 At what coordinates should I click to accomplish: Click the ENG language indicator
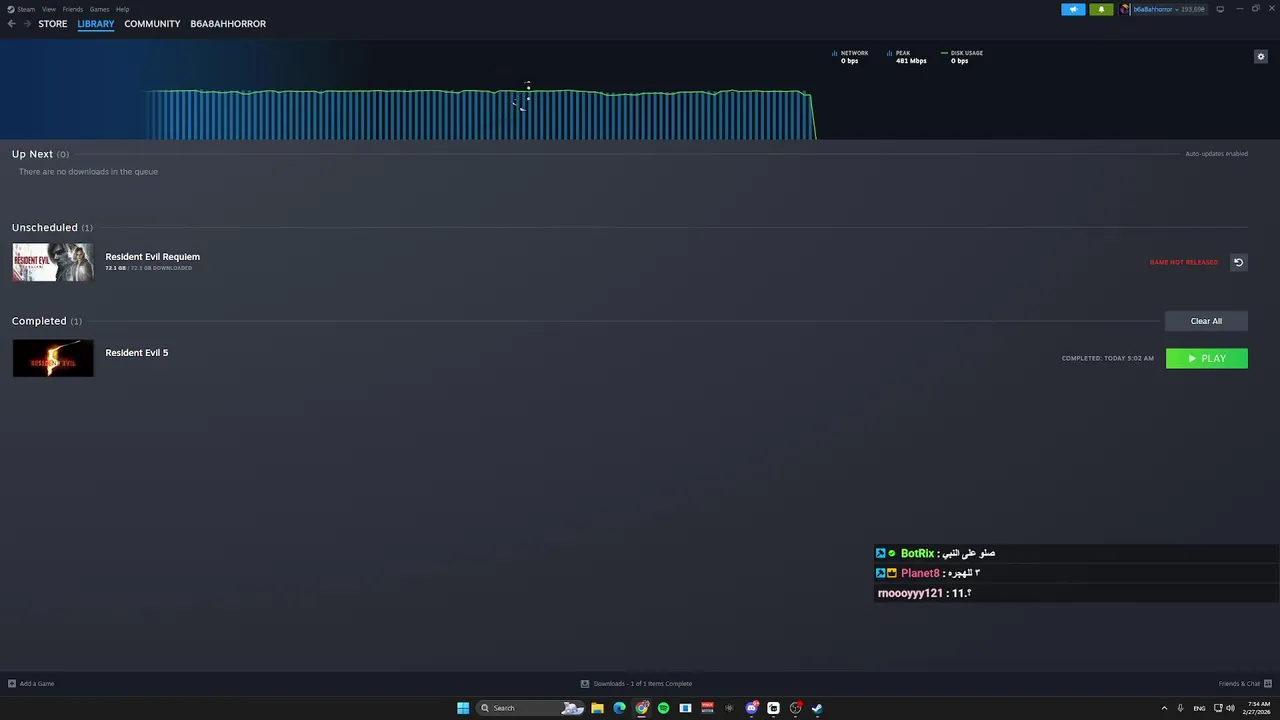[x=1199, y=708]
